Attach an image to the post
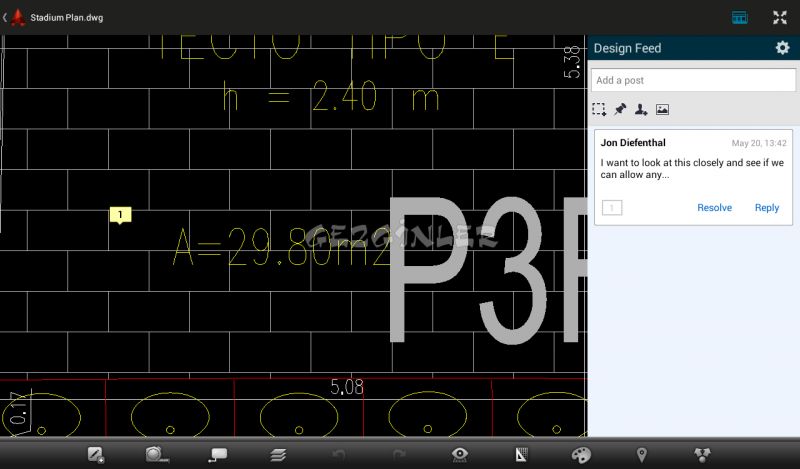The height and width of the screenshot is (469, 800). pyautogui.click(x=662, y=109)
